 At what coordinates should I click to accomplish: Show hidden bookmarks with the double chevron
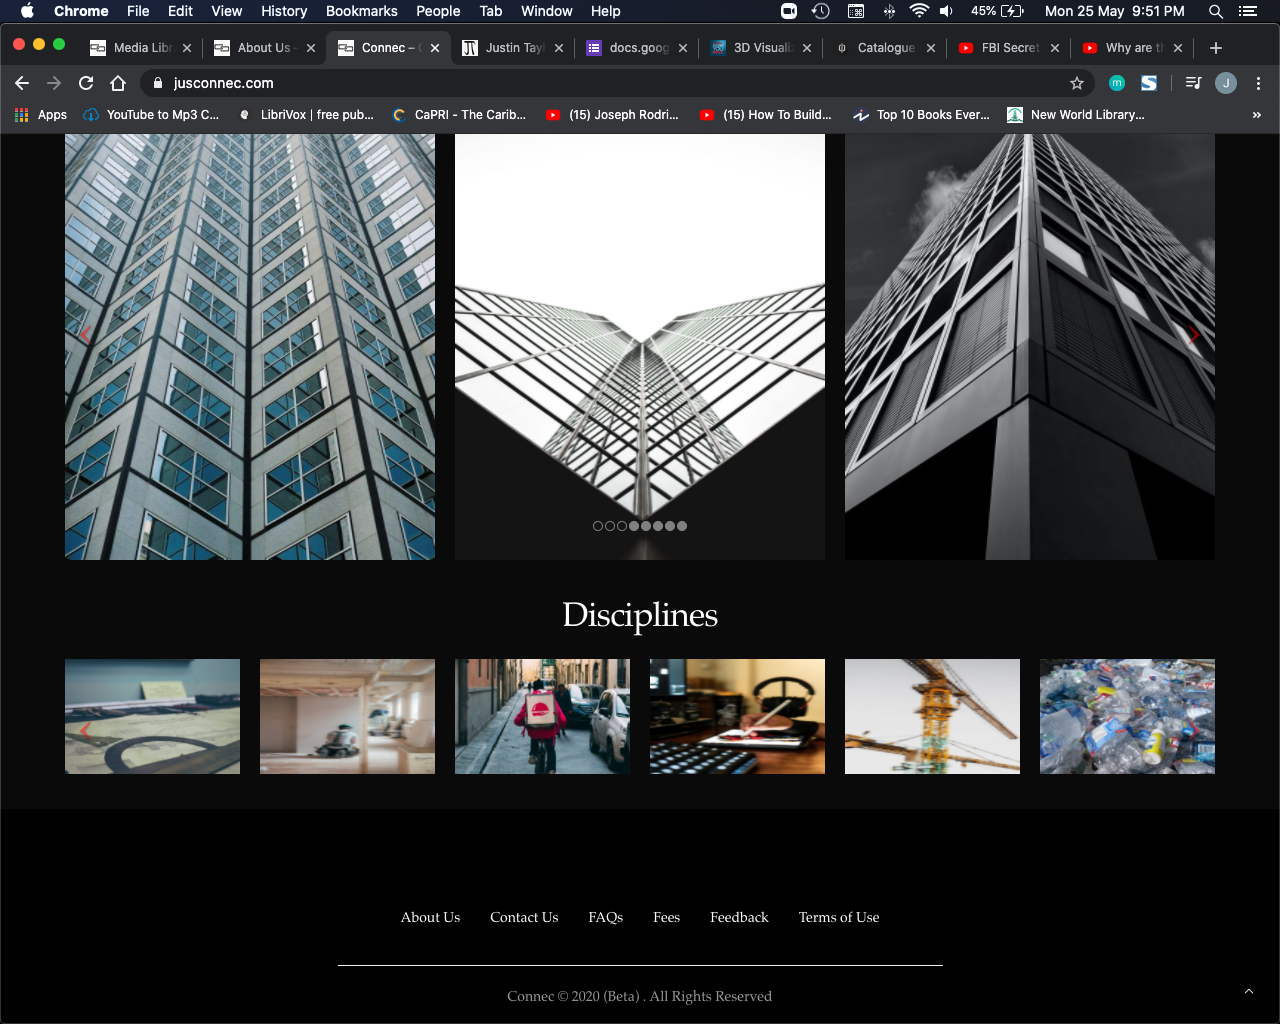coord(1257,115)
